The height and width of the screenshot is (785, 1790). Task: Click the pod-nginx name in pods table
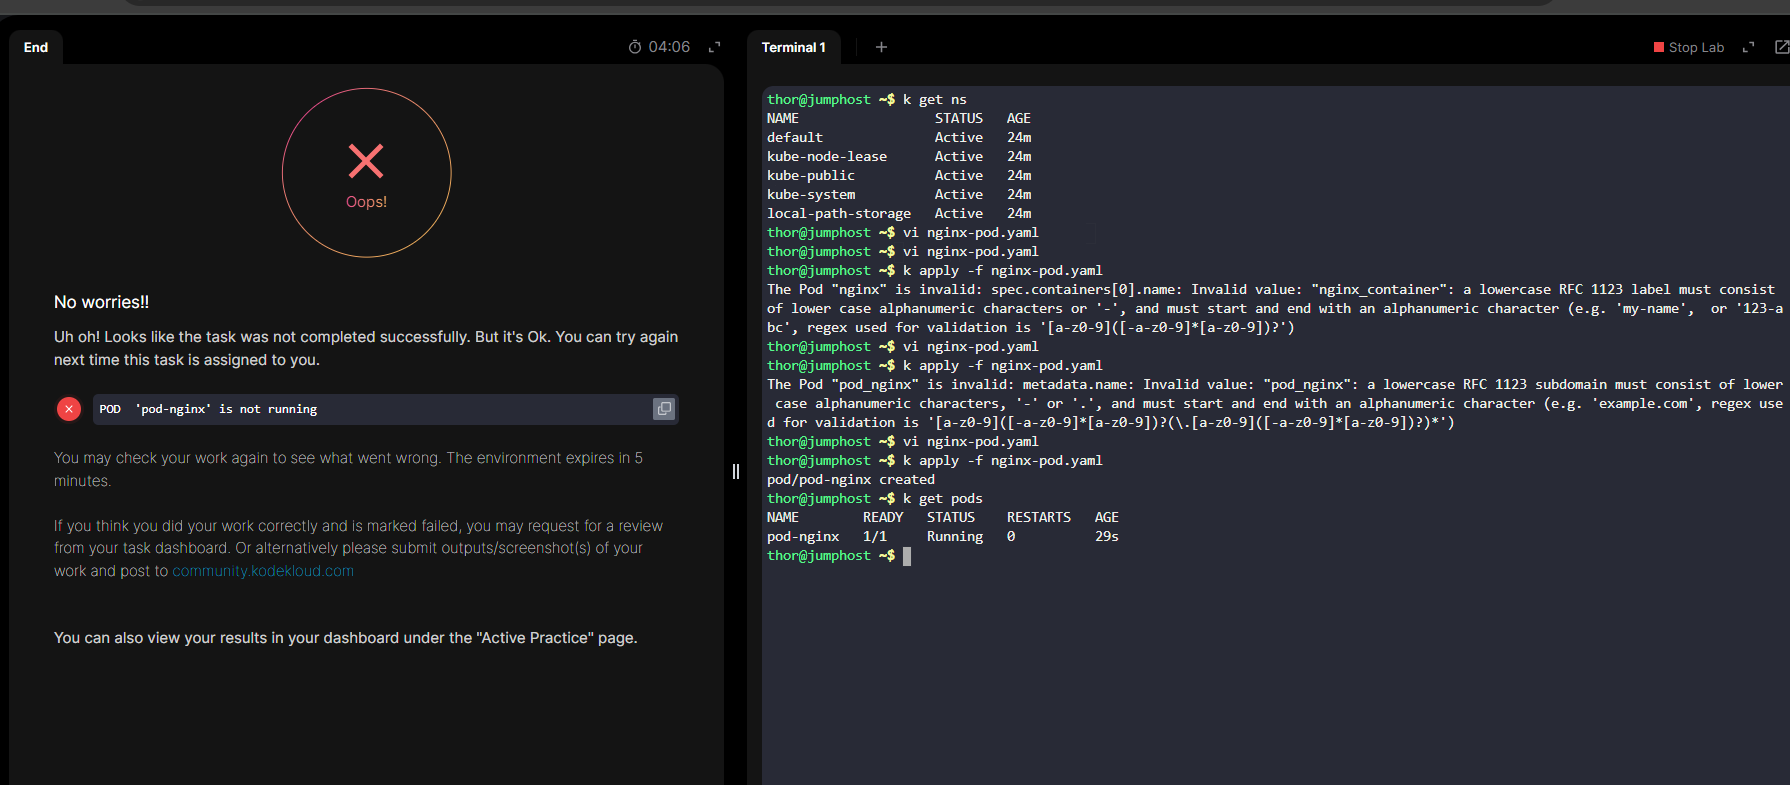[x=803, y=537]
